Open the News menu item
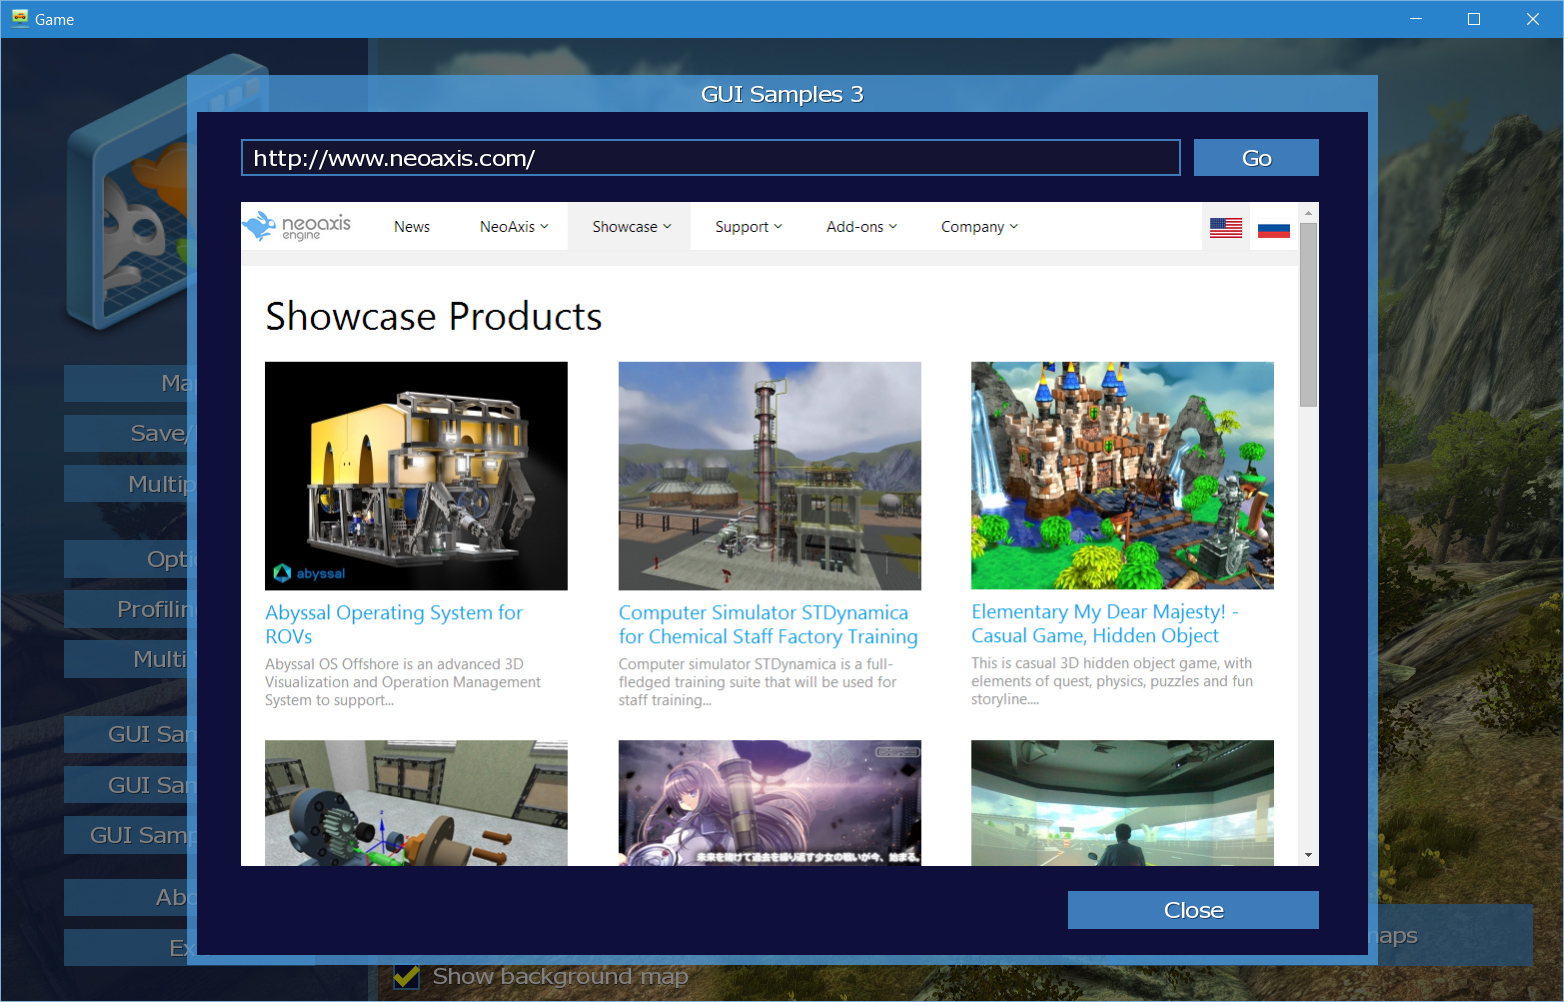The height and width of the screenshot is (1002, 1564). pos(412,227)
